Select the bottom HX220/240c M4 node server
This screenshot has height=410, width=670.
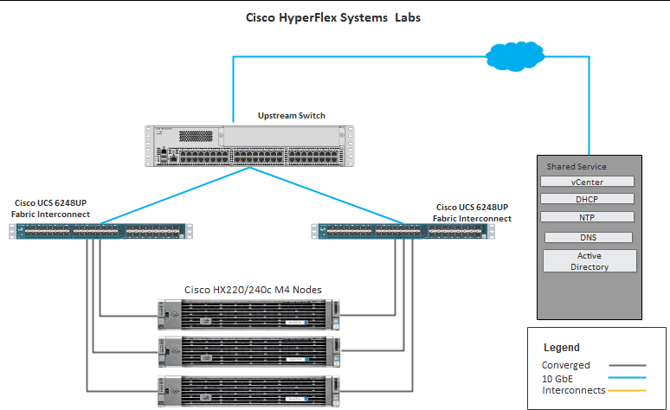tap(249, 391)
